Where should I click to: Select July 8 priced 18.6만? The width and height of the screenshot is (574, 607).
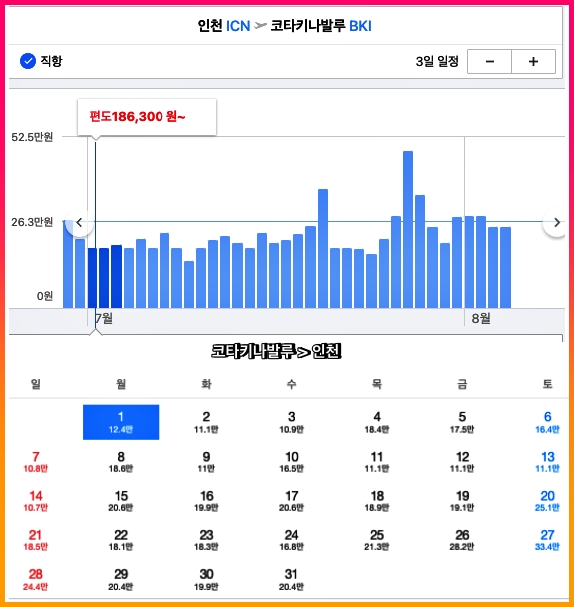[121, 461]
